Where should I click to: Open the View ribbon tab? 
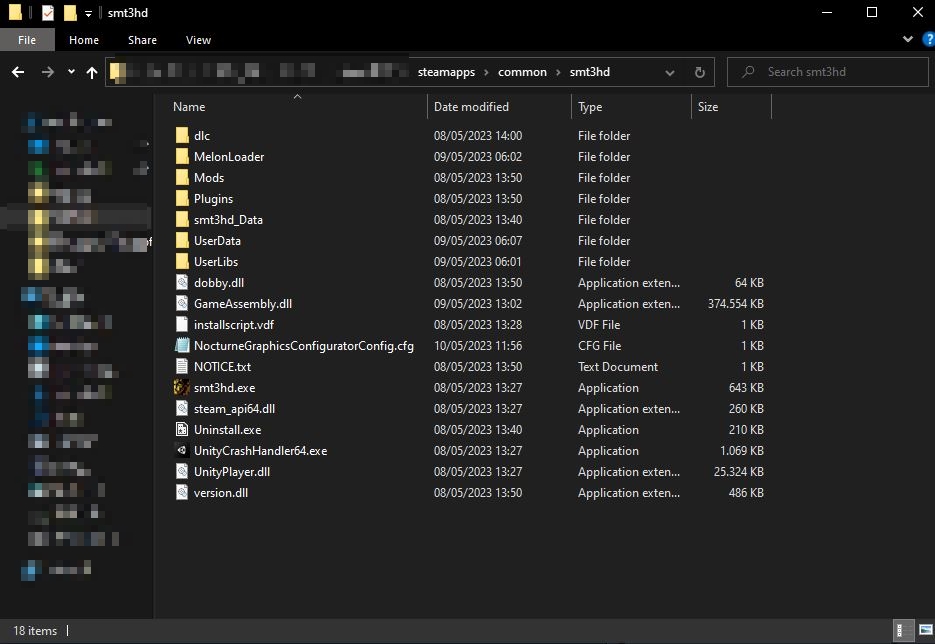(x=198, y=40)
